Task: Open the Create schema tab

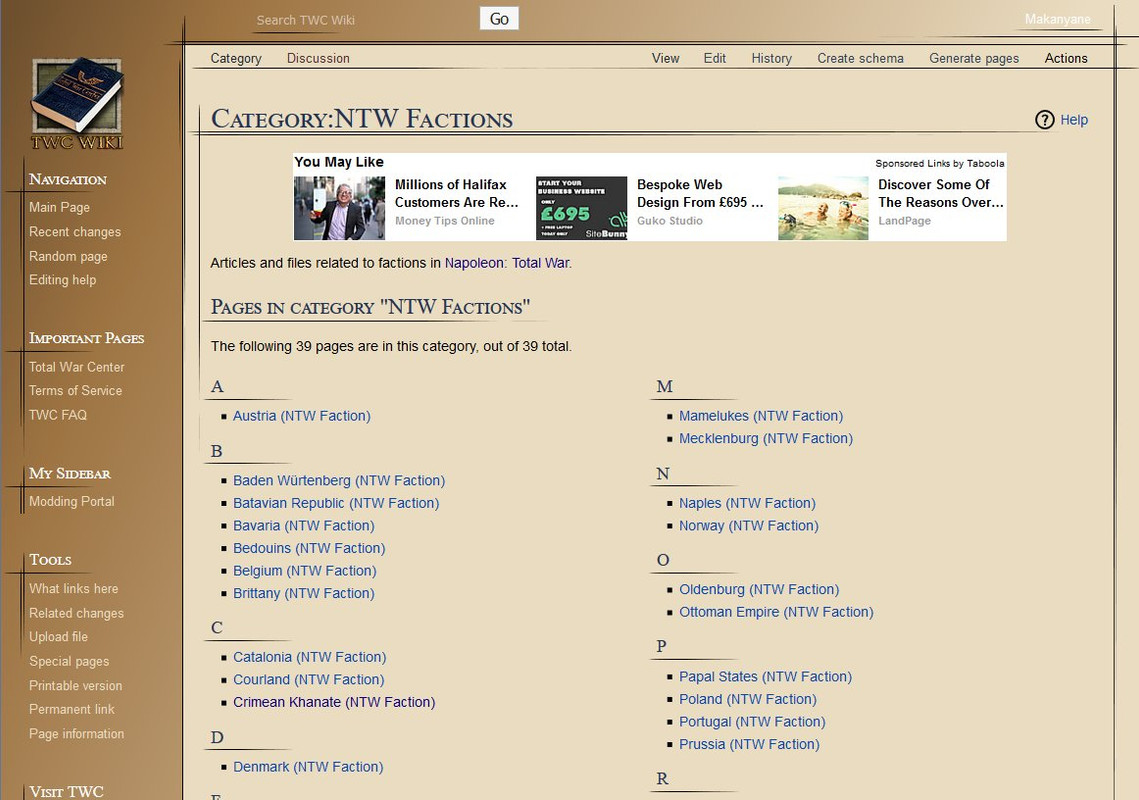Action: point(860,58)
